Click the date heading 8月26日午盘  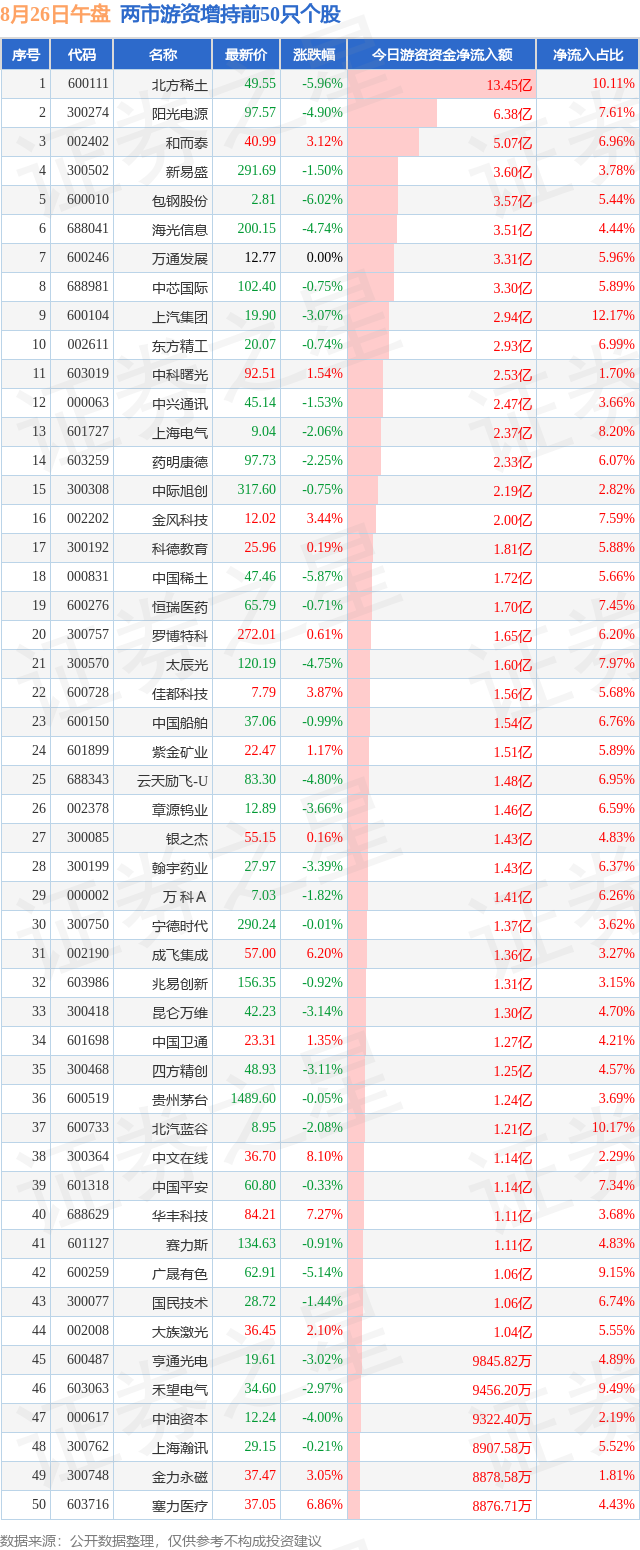(55, 15)
